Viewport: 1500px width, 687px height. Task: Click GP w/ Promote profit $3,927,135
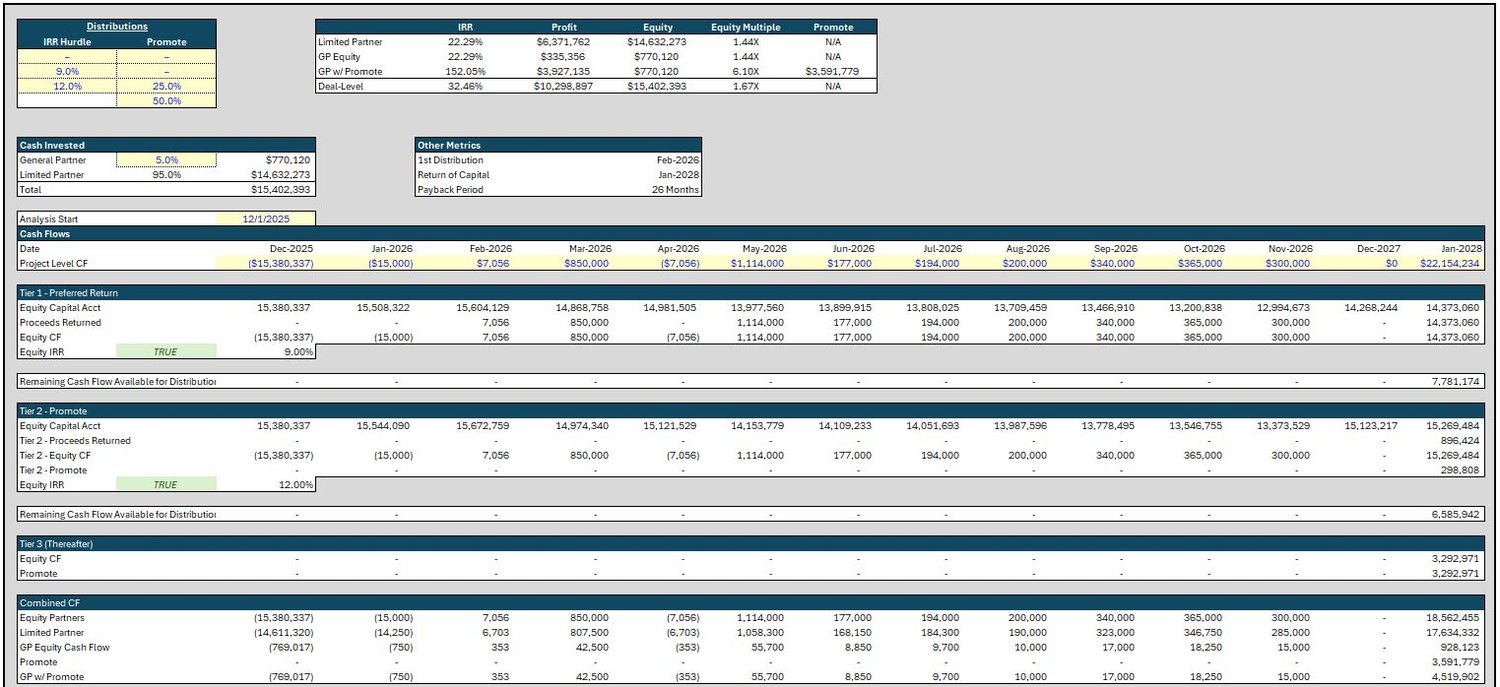564,72
